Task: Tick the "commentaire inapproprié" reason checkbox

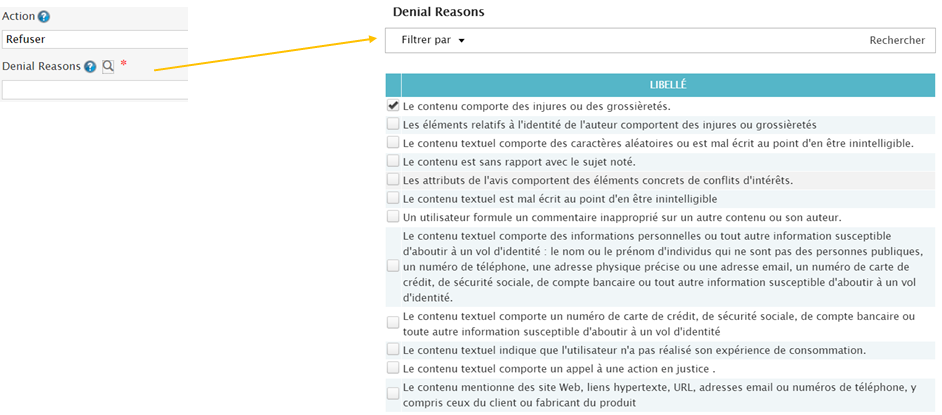Action: [x=393, y=217]
